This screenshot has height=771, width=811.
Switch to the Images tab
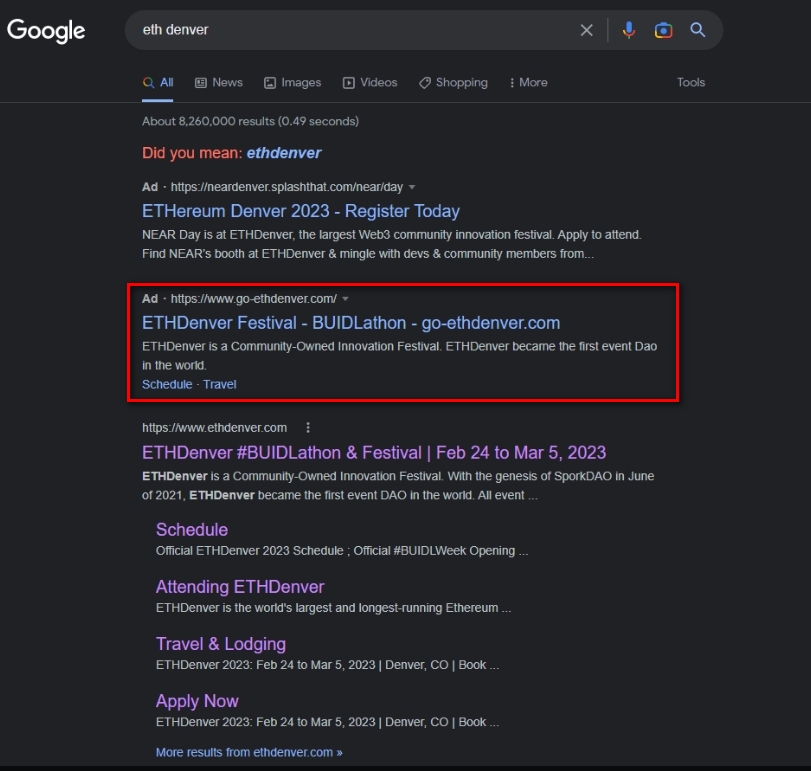point(292,83)
